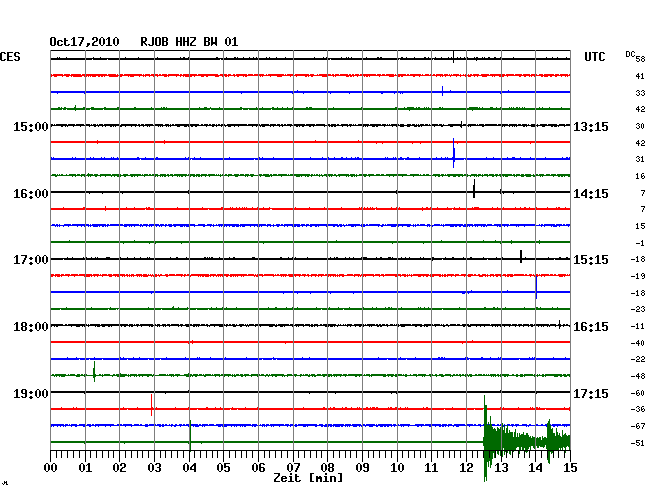Select the 16:00 local time label
The image size is (650, 494).
point(31,194)
